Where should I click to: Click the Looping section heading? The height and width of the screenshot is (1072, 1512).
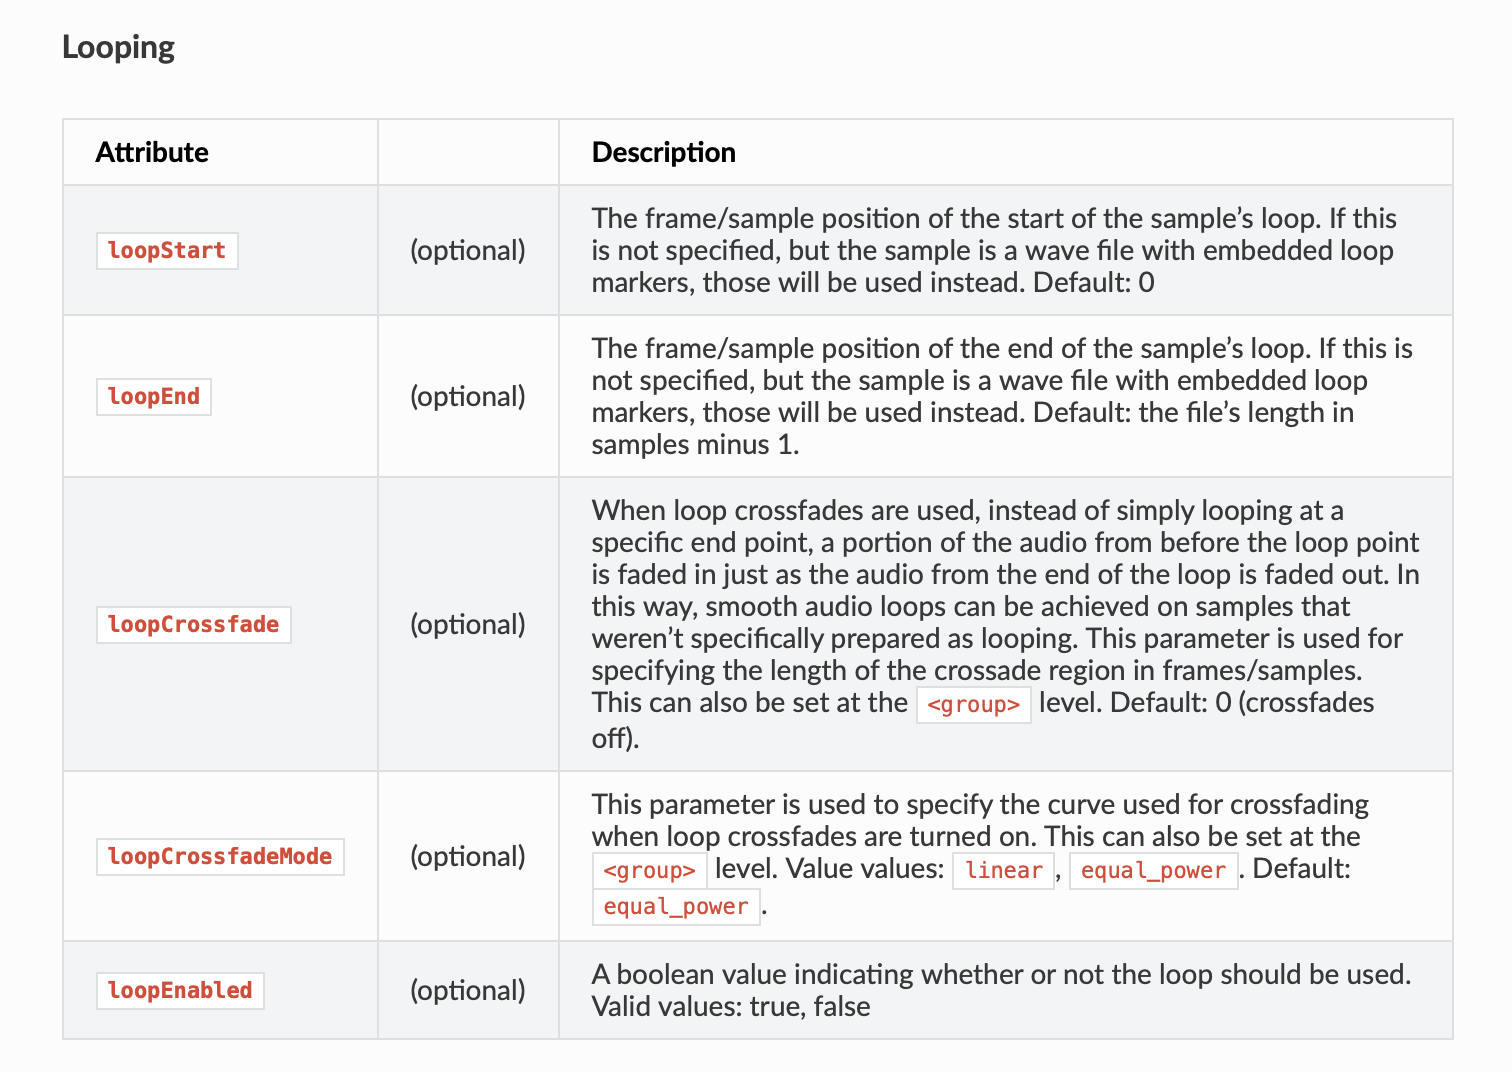point(118,47)
